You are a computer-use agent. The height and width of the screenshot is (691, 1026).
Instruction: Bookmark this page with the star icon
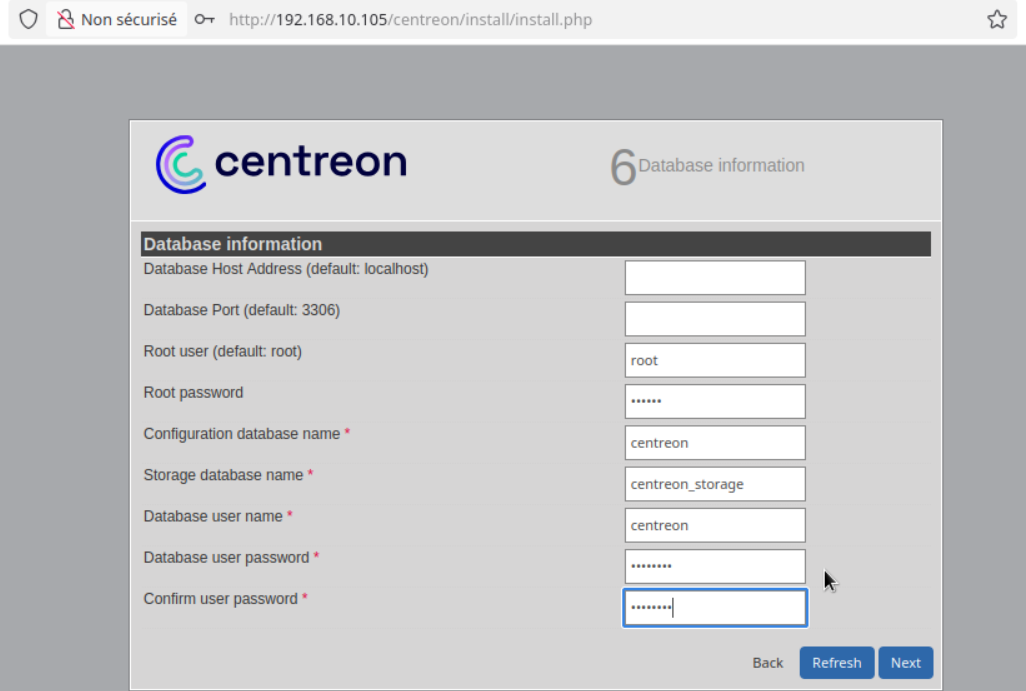pos(996,19)
